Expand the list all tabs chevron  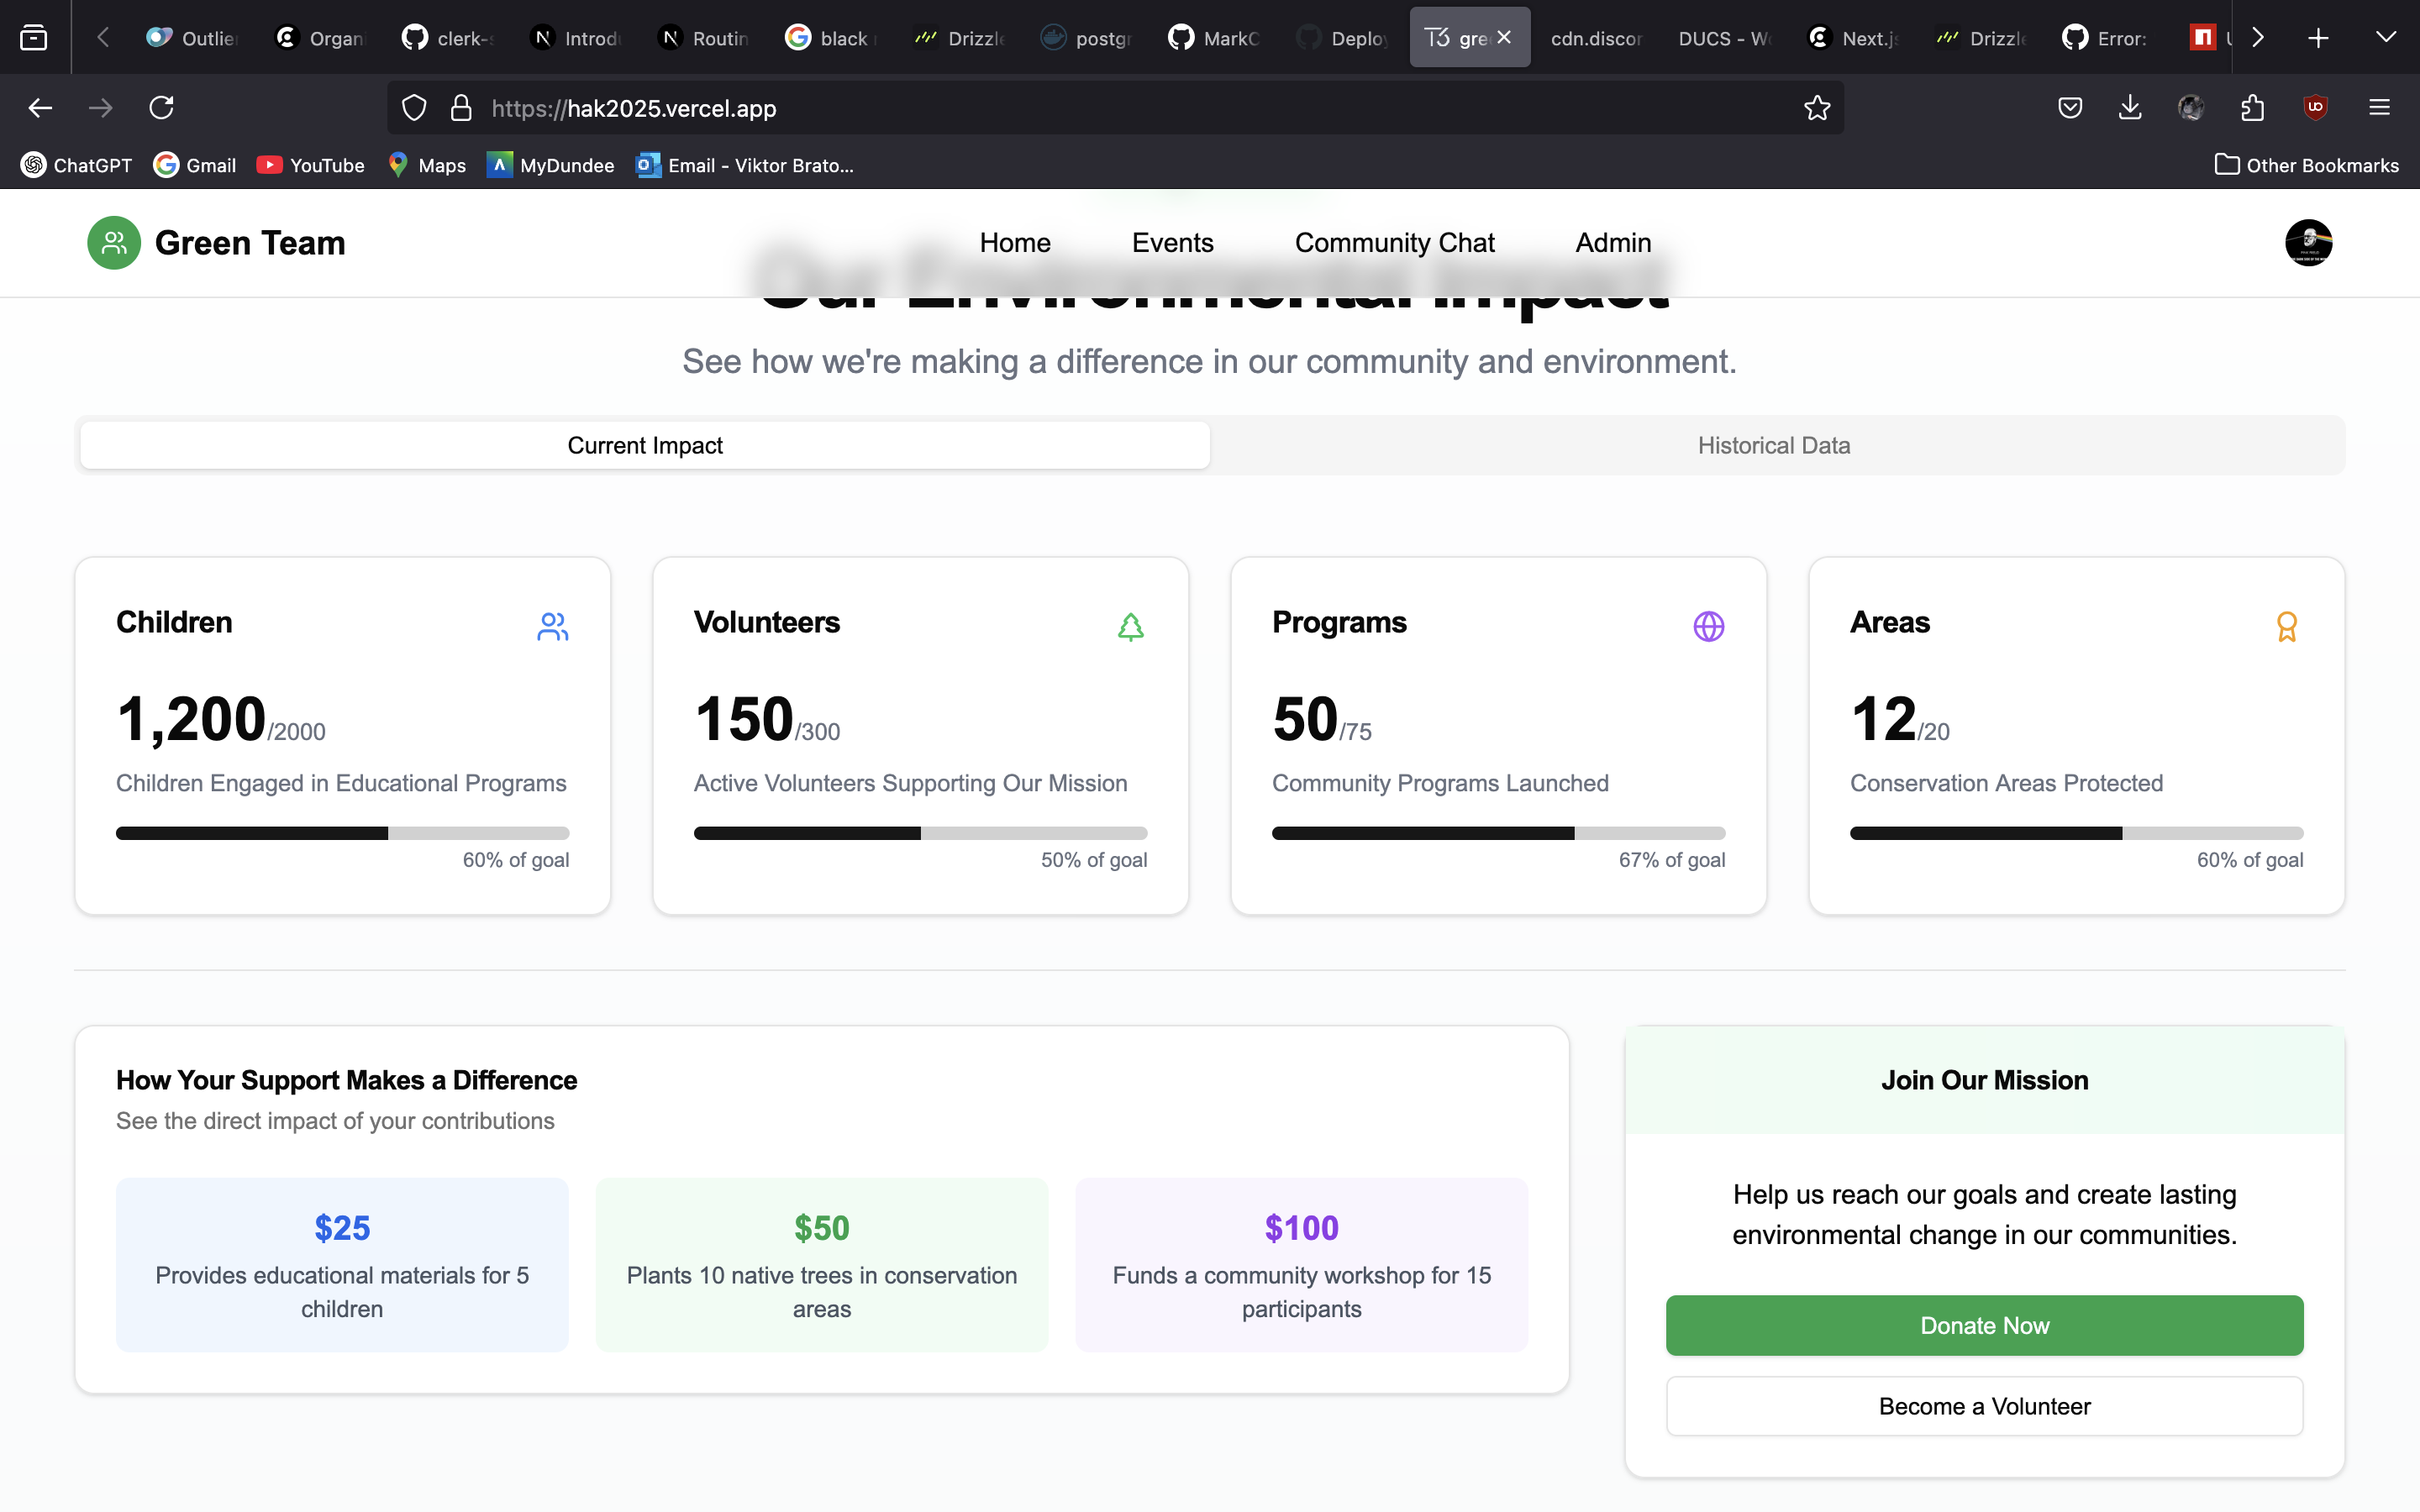click(2385, 38)
